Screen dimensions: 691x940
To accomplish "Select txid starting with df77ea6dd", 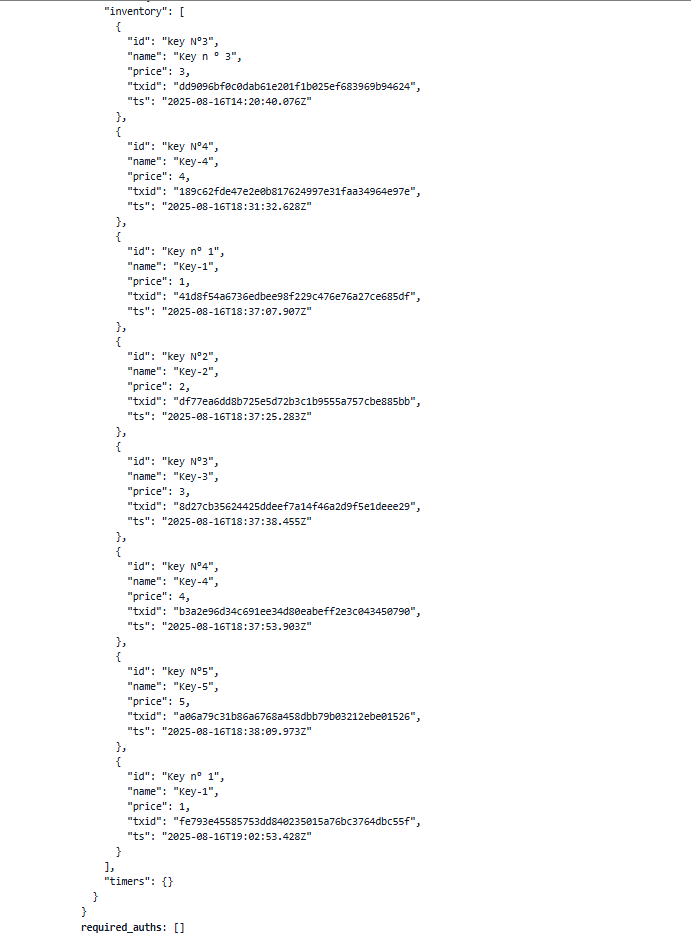I will point(294,401).
